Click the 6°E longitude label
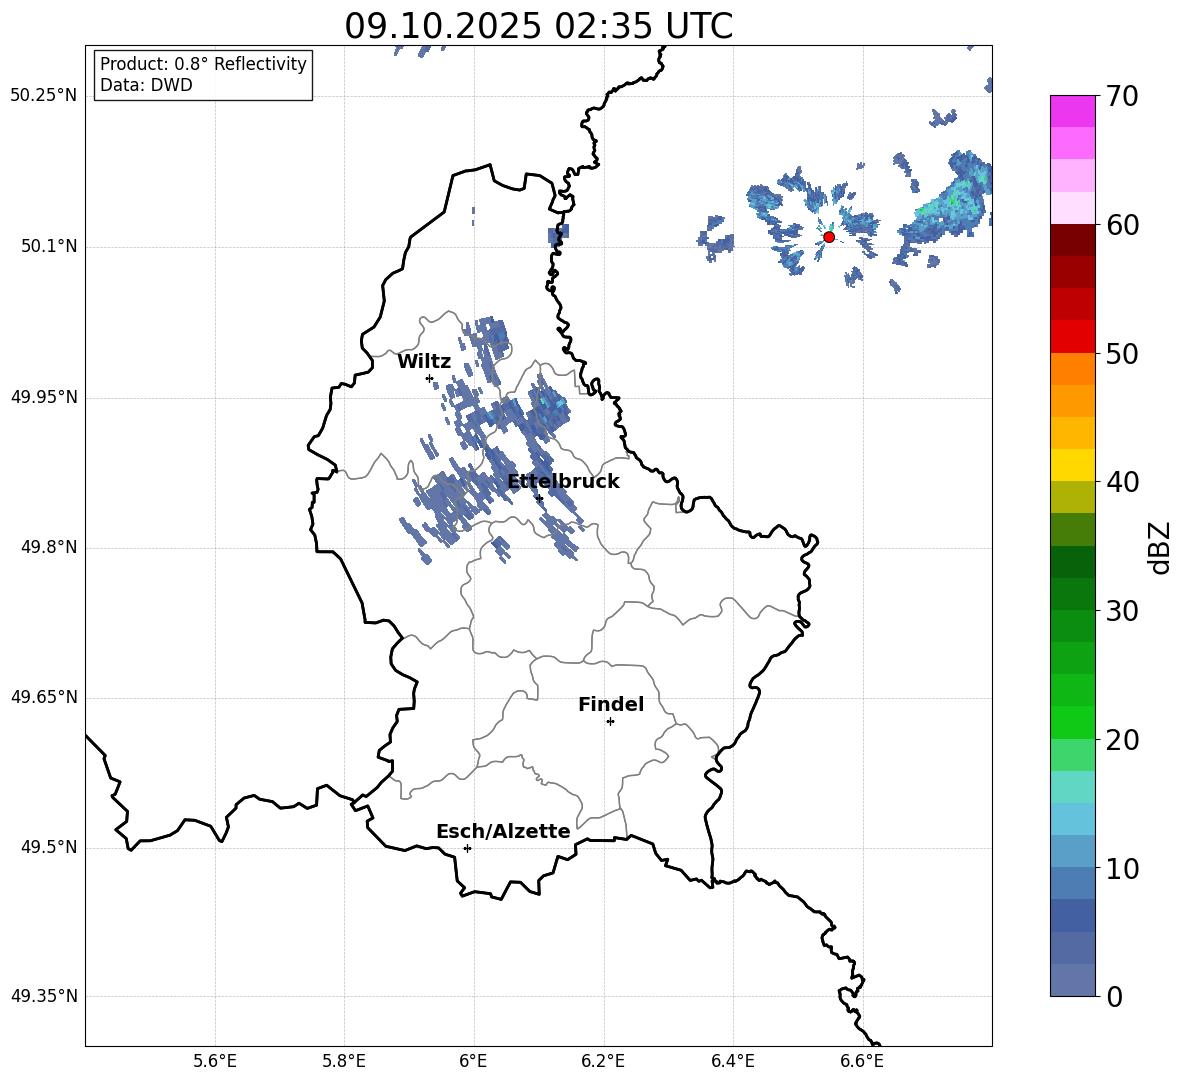 473,1061
